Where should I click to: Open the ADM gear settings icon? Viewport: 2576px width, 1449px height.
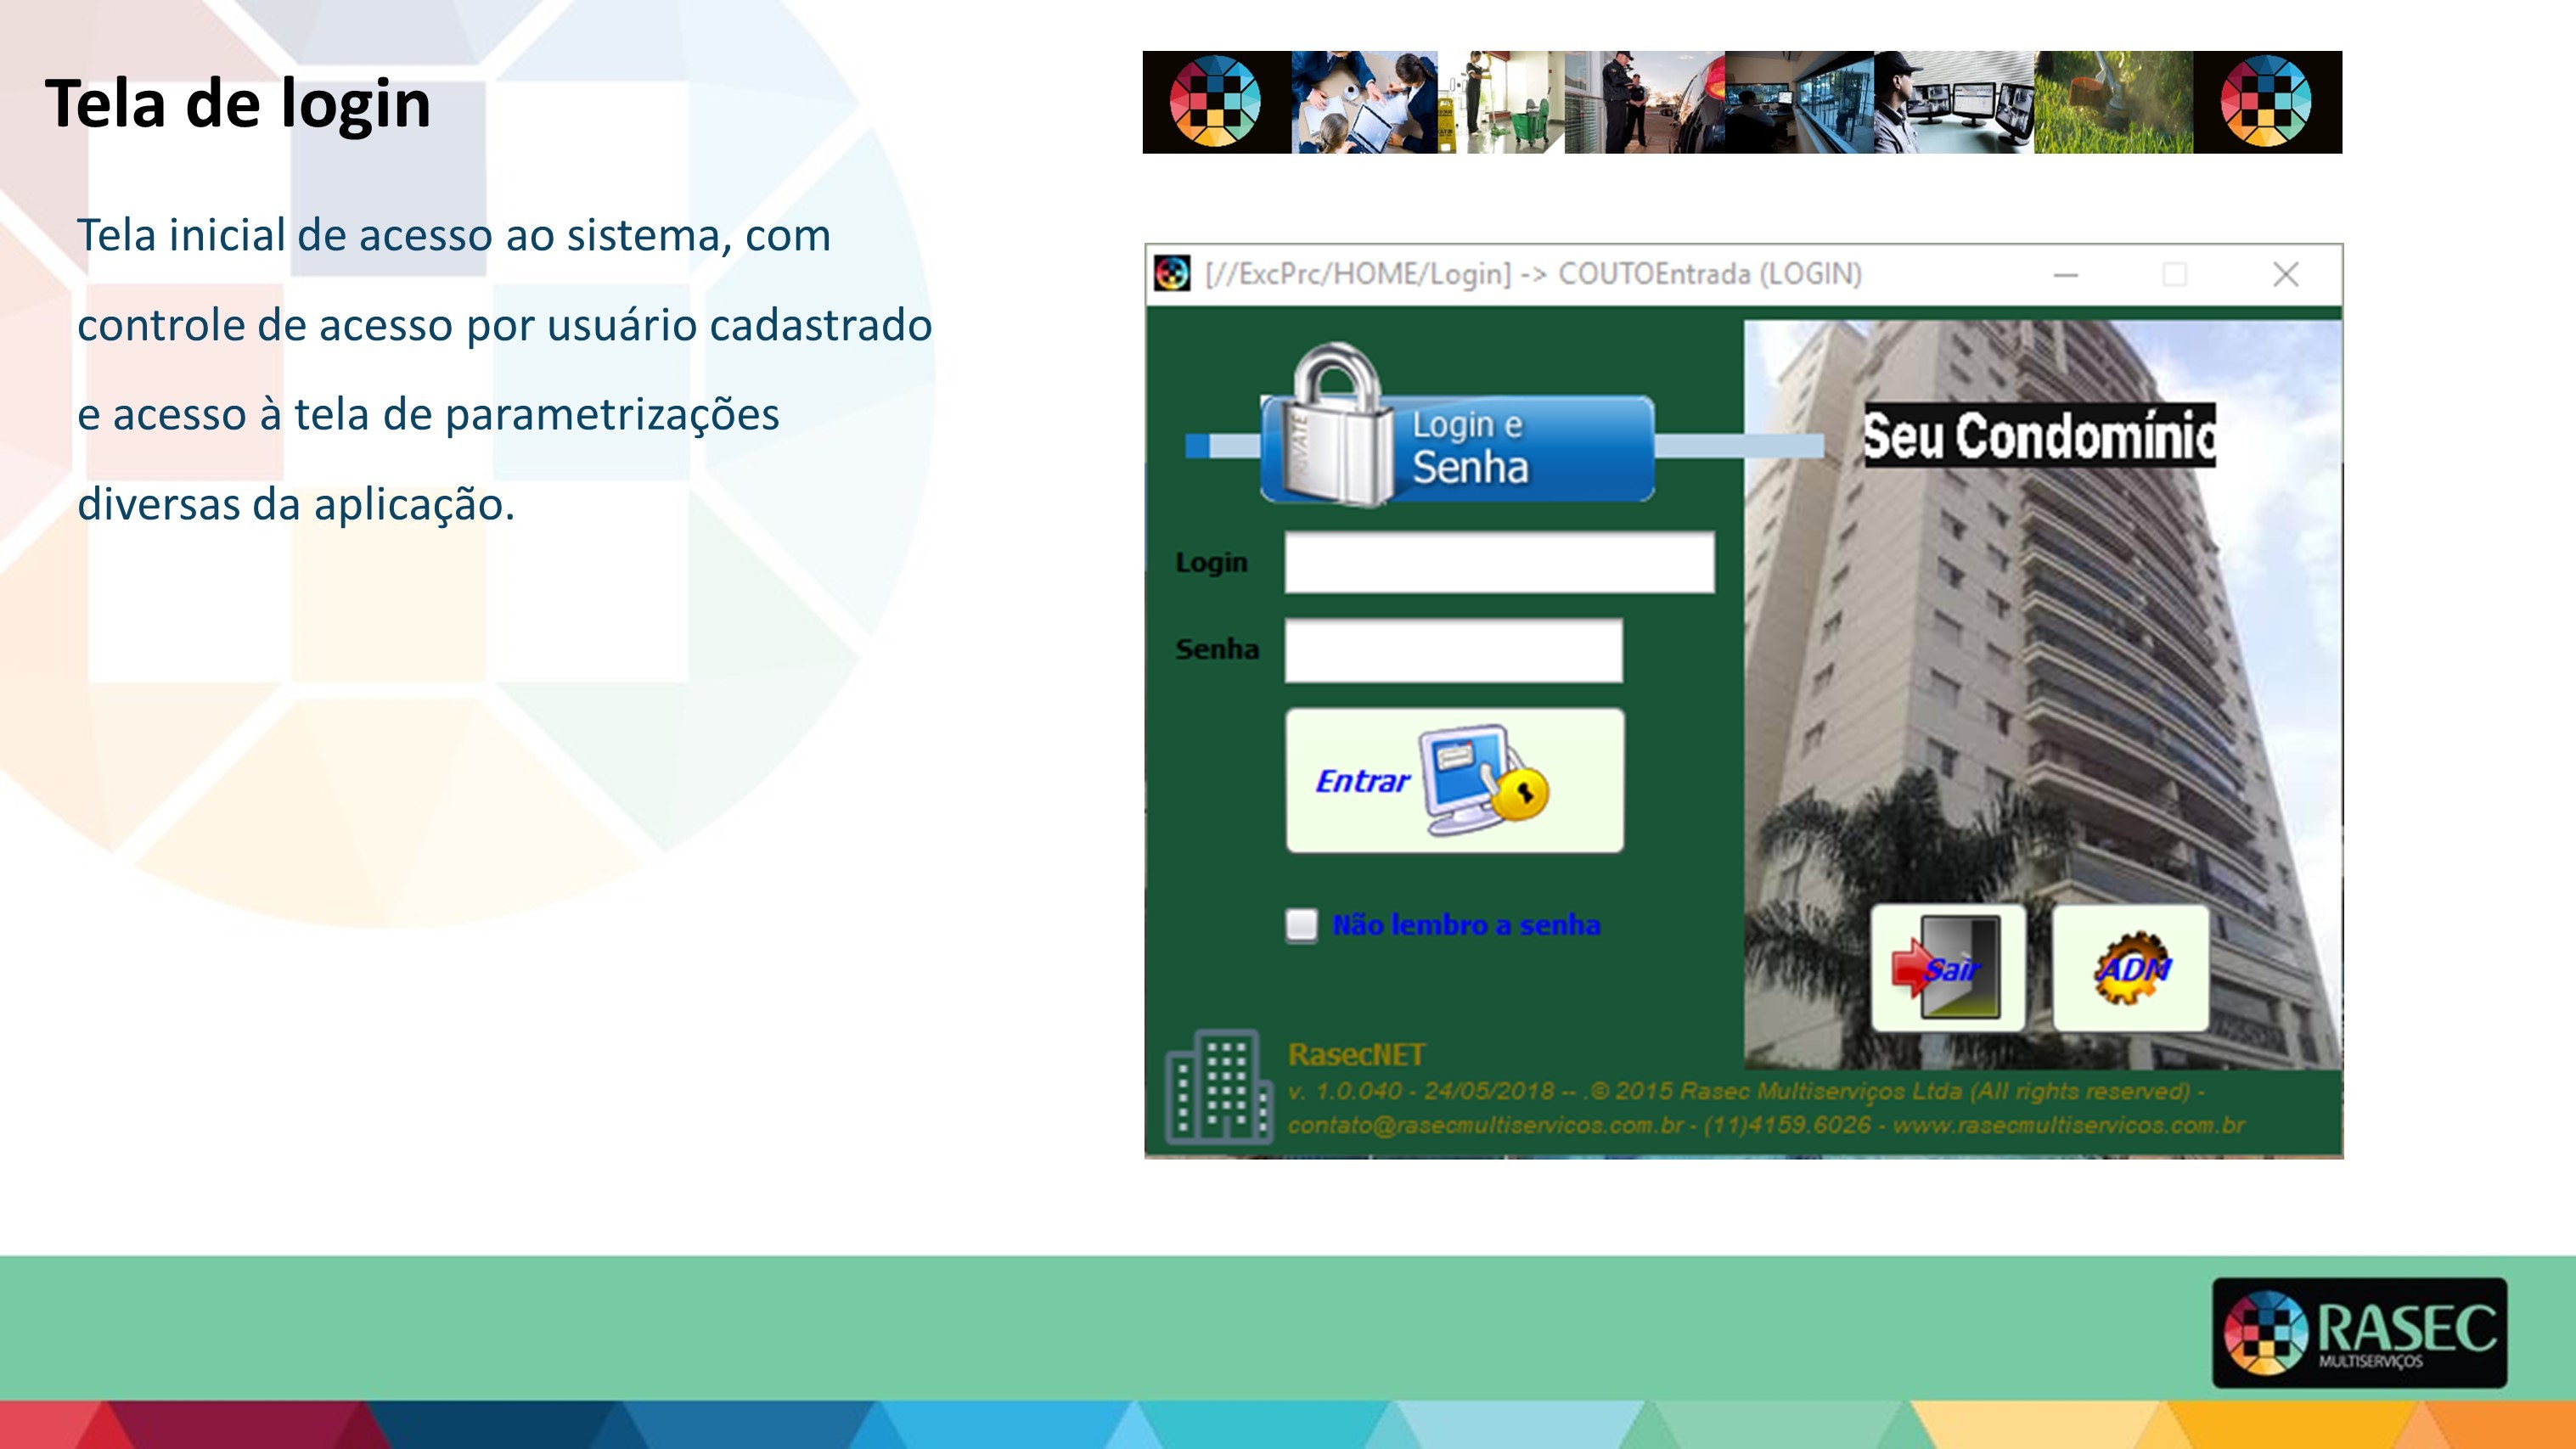coord(2131,968)
